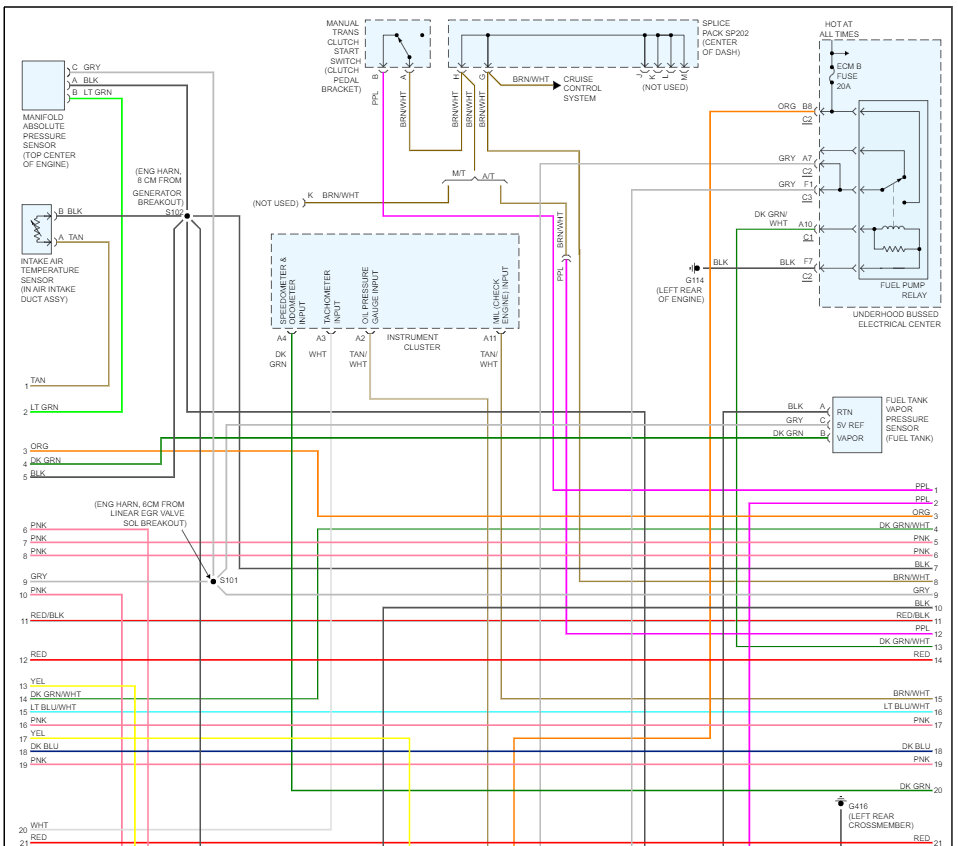Select the G114 ground symbol
This screenshot has width=958, height=846.
[x=695, y=268]
